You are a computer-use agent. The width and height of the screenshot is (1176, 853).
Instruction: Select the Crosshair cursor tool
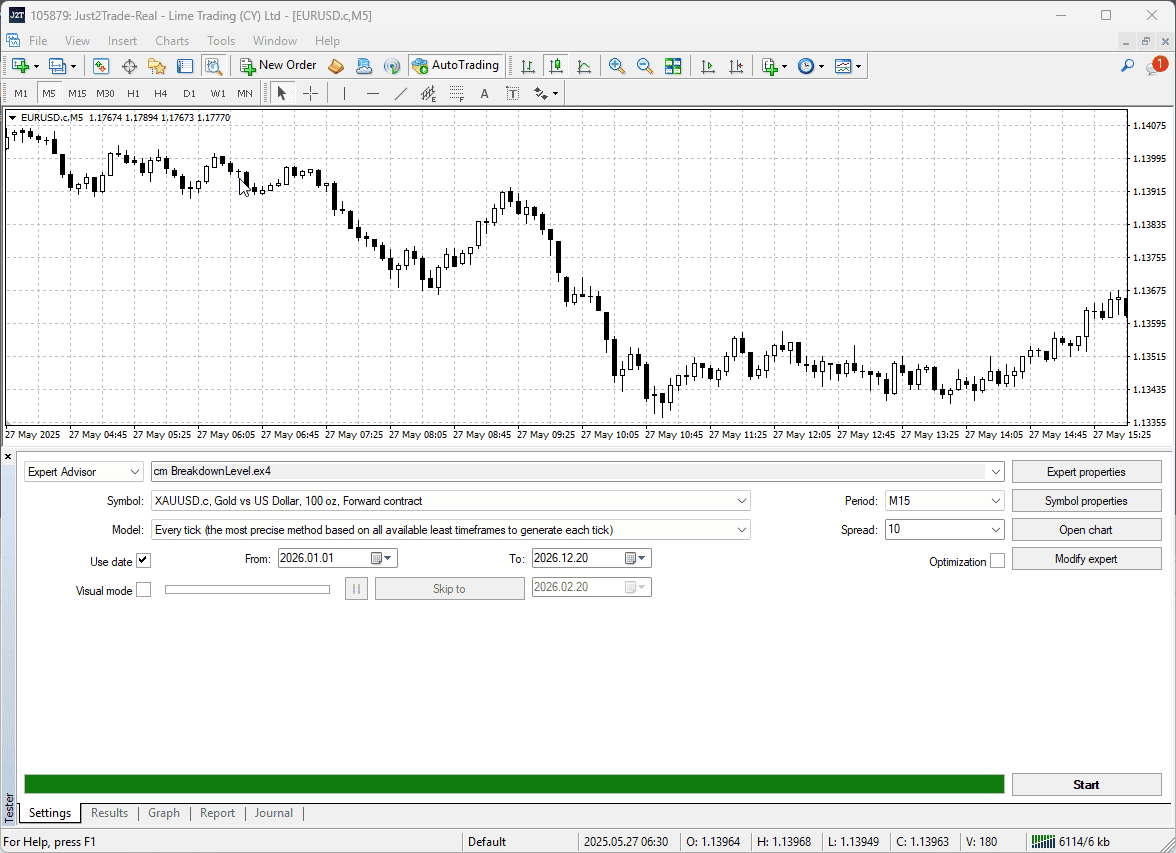310,93
